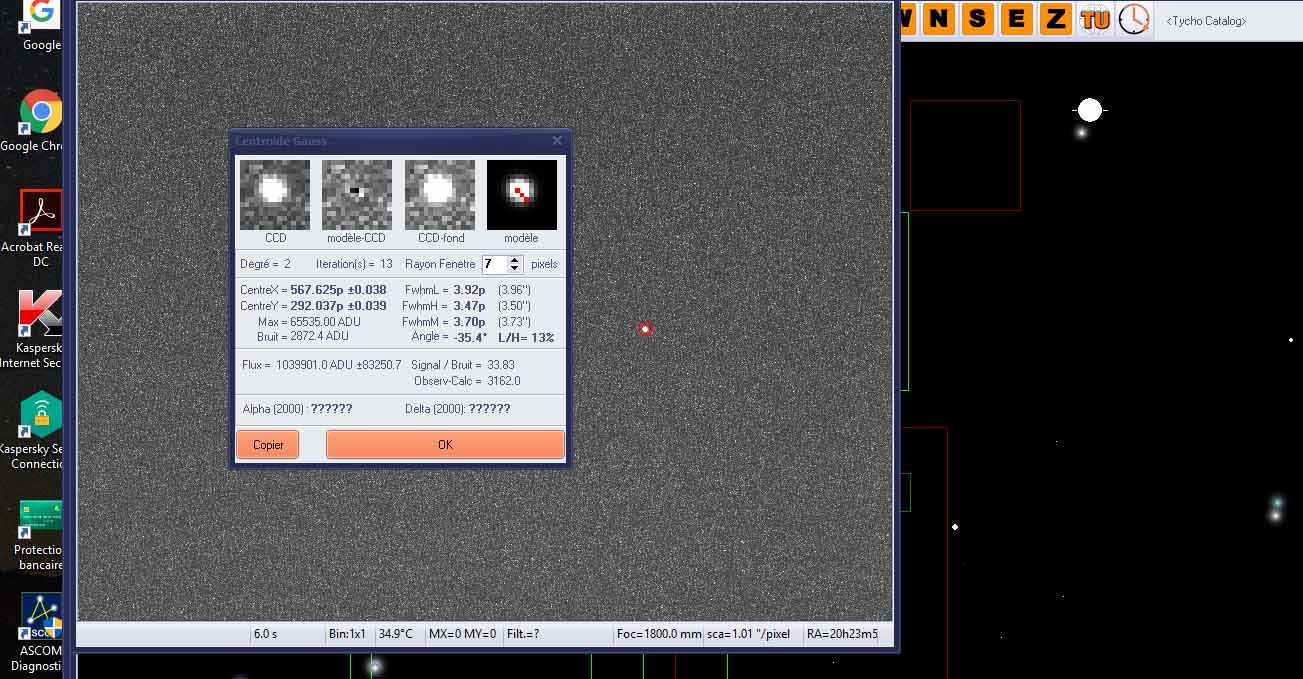
Task: Close the Centroide Gauss dialog
Action: pos(557,141)
